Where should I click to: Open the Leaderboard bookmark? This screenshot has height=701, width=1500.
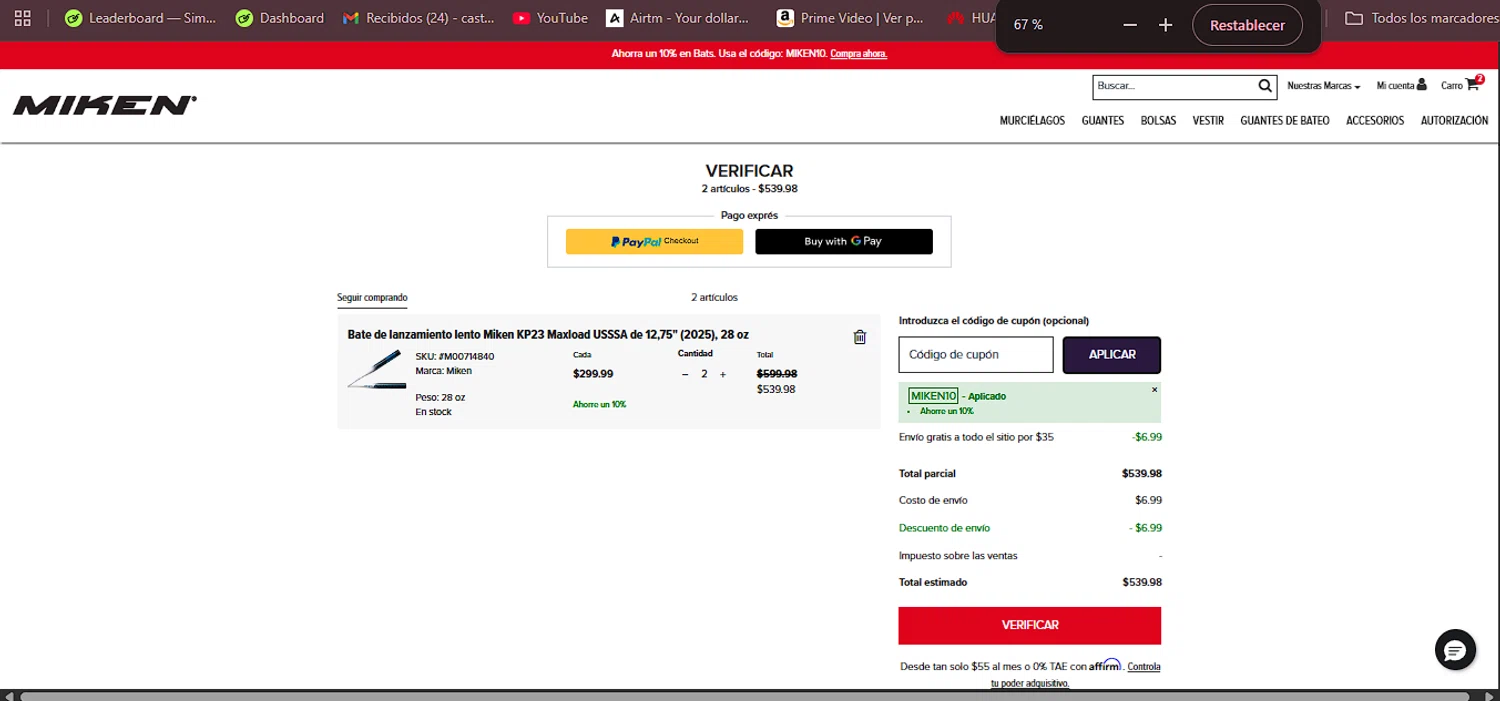click(140, 18)
